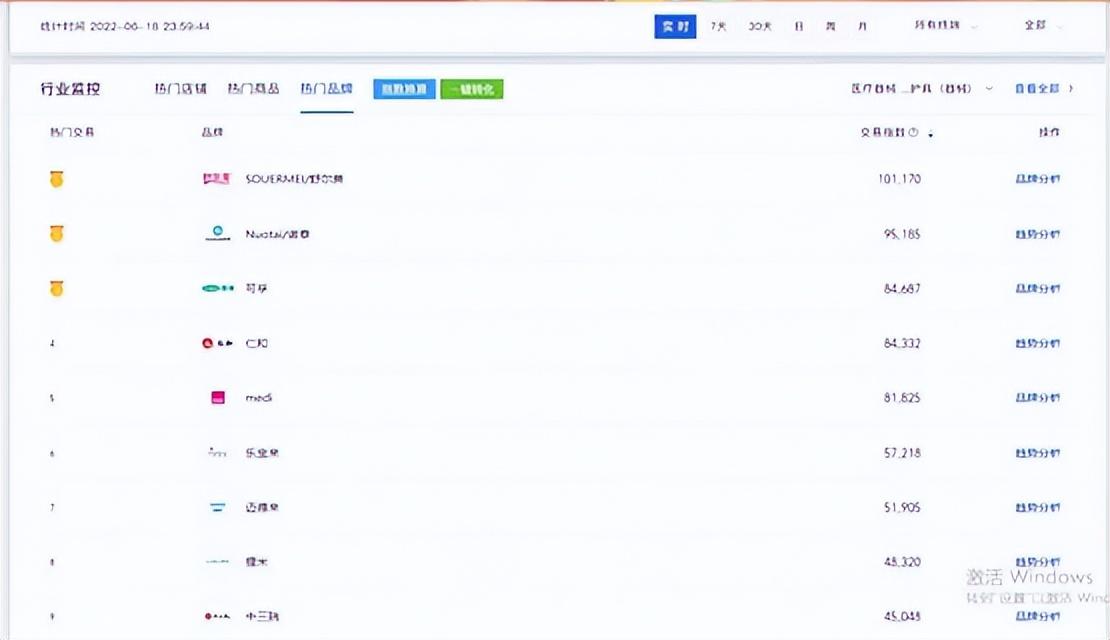Screen dimensions: 1110x640
Task: Switch to the 热门商品 tab
Action: [253, 89]
